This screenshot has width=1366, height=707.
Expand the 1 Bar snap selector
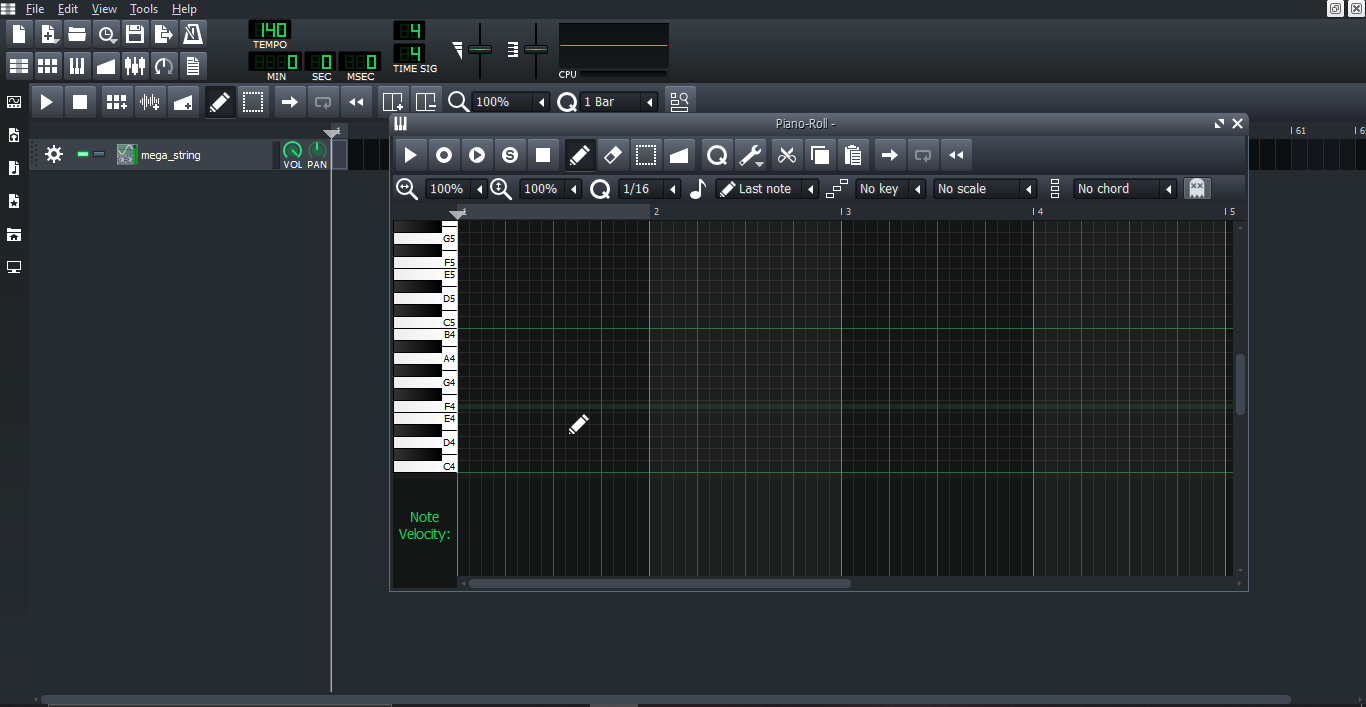coord(649,101)
